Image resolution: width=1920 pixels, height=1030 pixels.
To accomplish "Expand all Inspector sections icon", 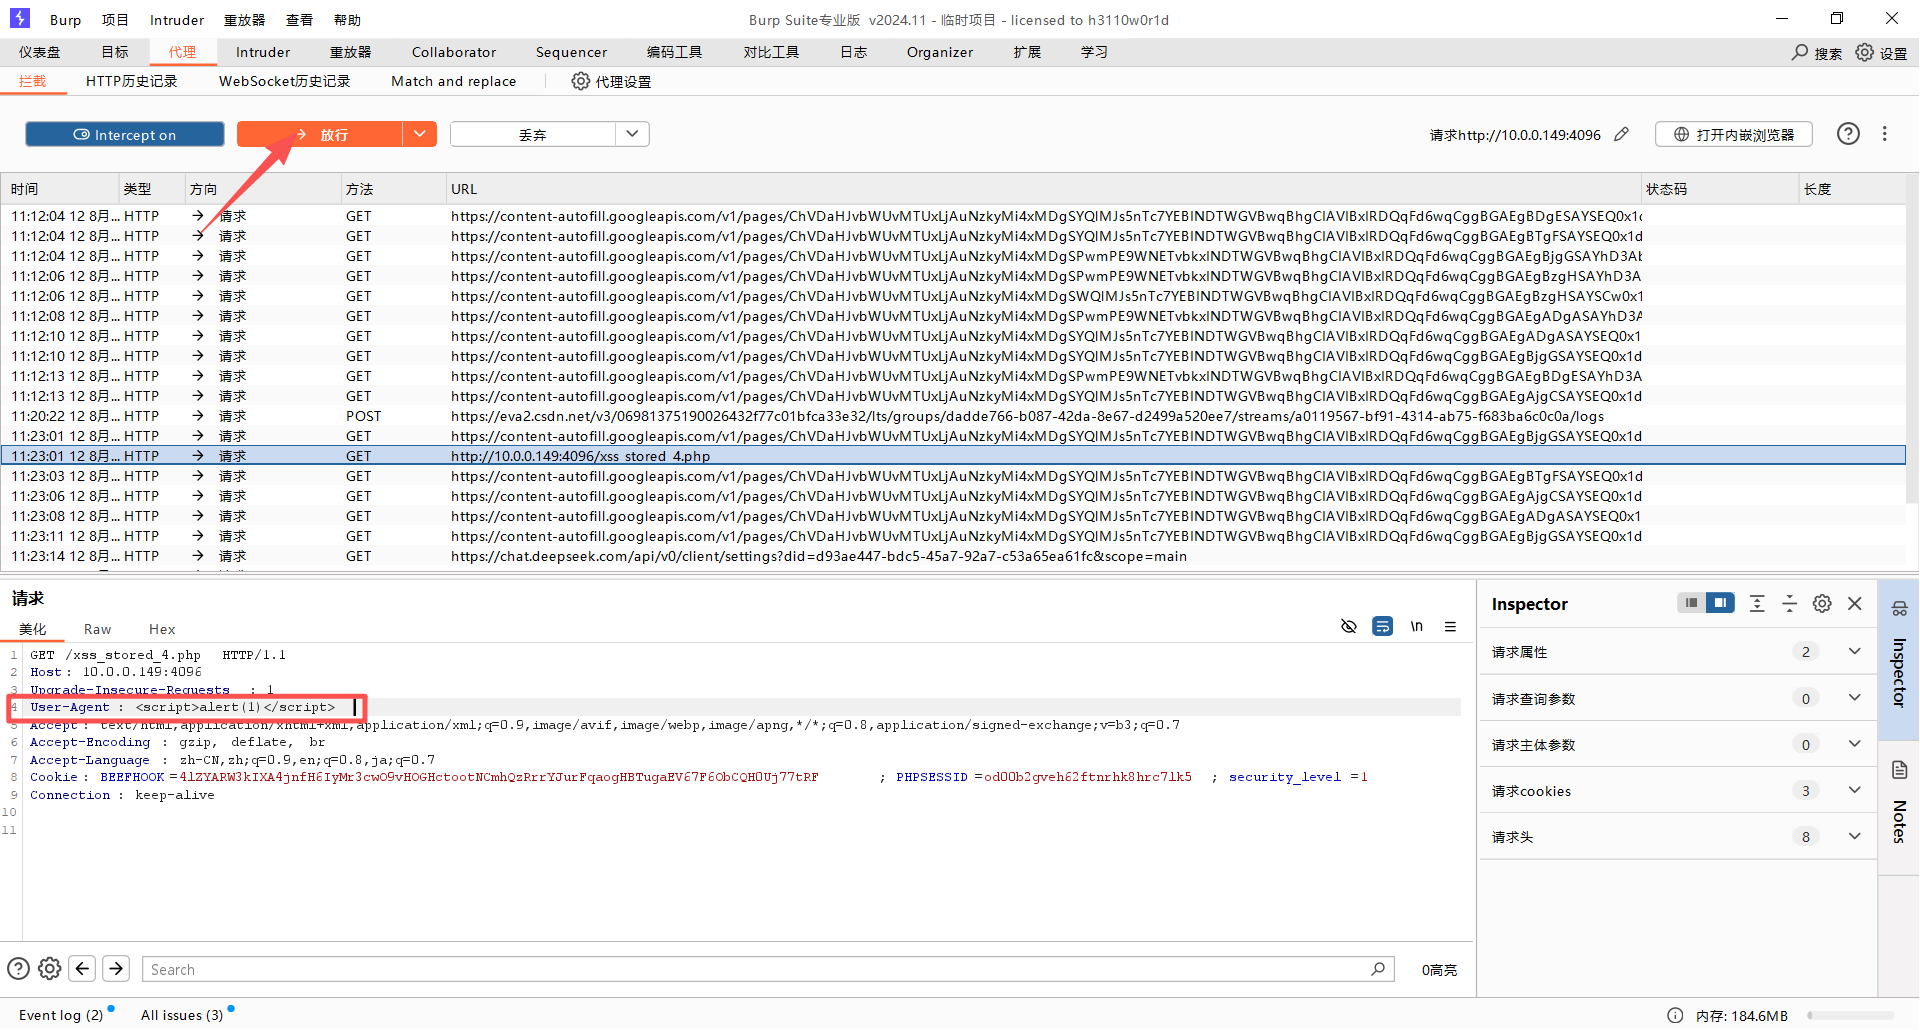I will [1757, 603].
